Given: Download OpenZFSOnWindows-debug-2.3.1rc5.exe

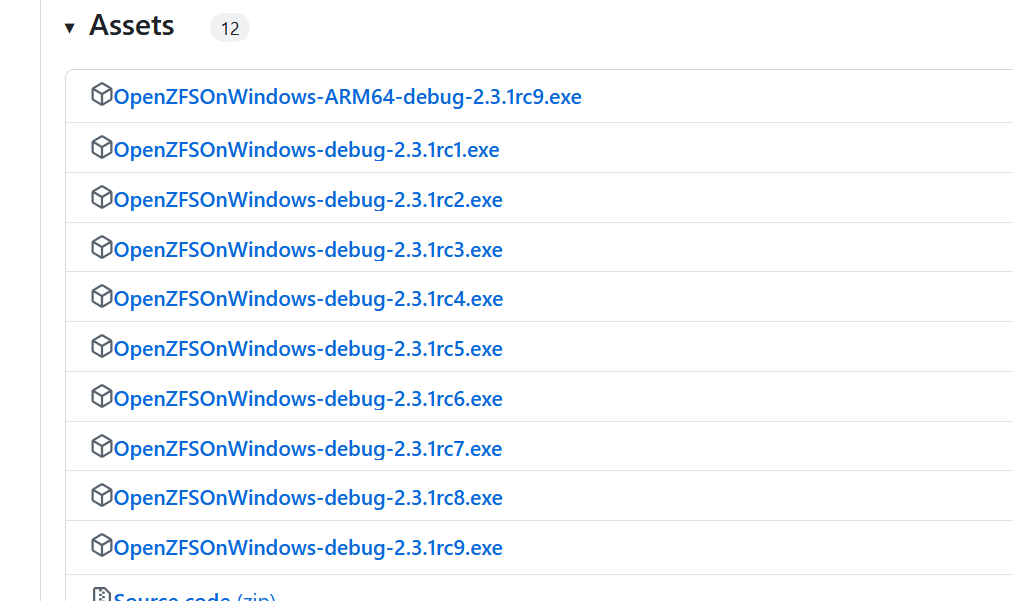Looking at the screenshot, I should 309,347.
